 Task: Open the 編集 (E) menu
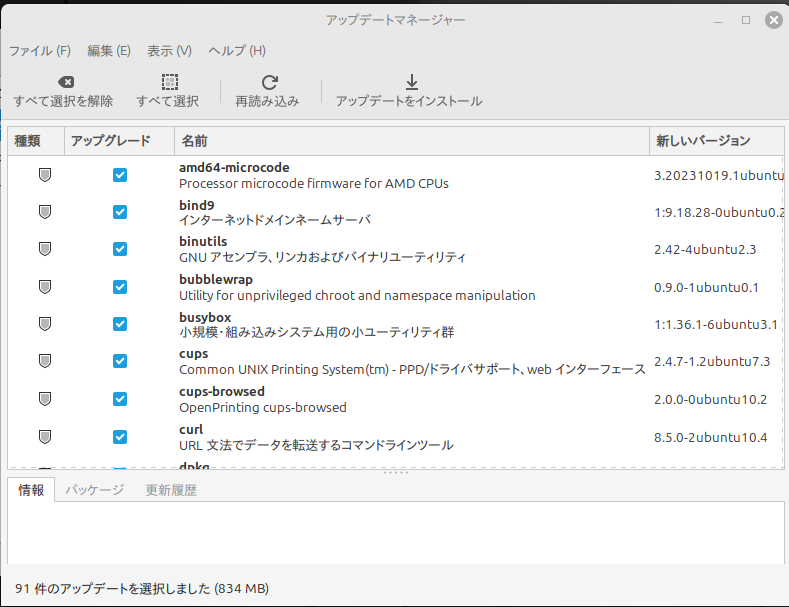click(x=109, y=50)
